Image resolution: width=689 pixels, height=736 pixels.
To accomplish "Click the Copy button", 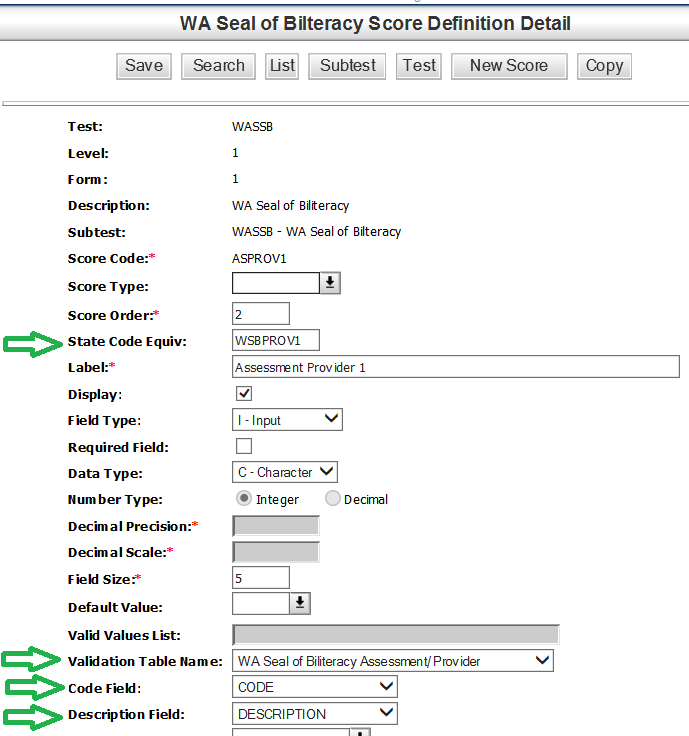I will 604,66.
